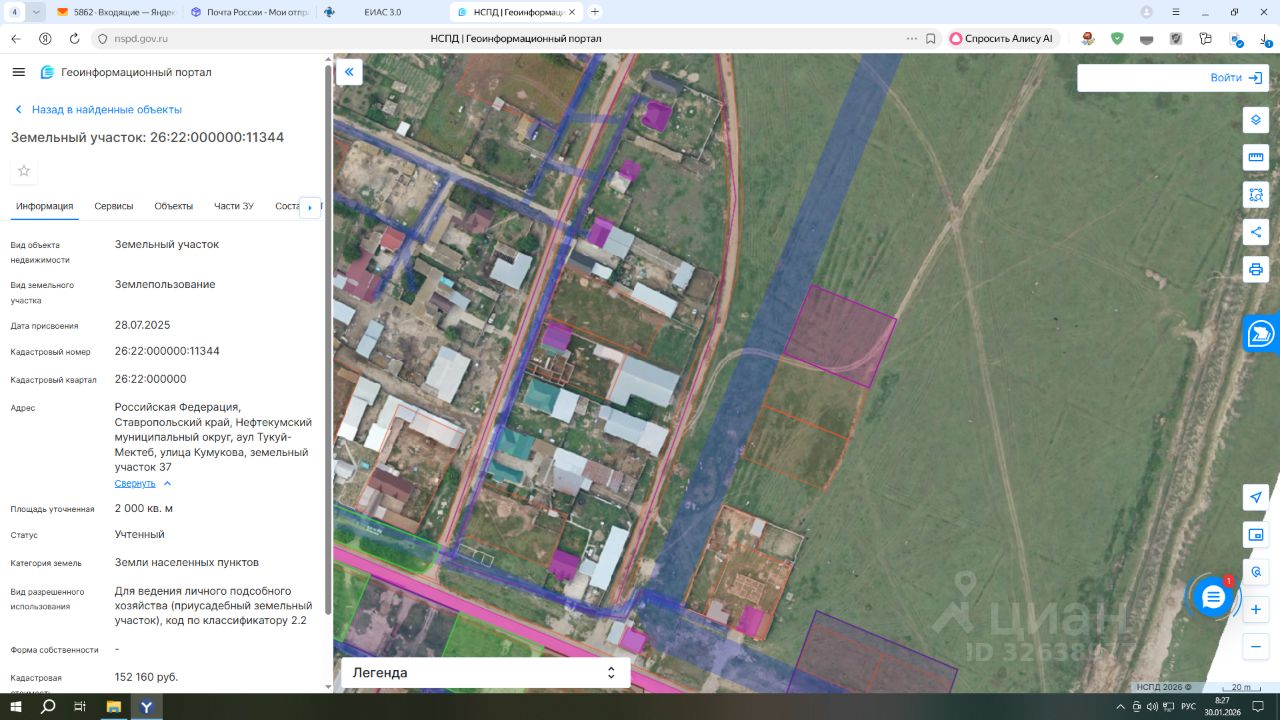Open the support chat bubble
Image resolution: width=1280 pixels, height=720 pixels.
click(1213, 597)
